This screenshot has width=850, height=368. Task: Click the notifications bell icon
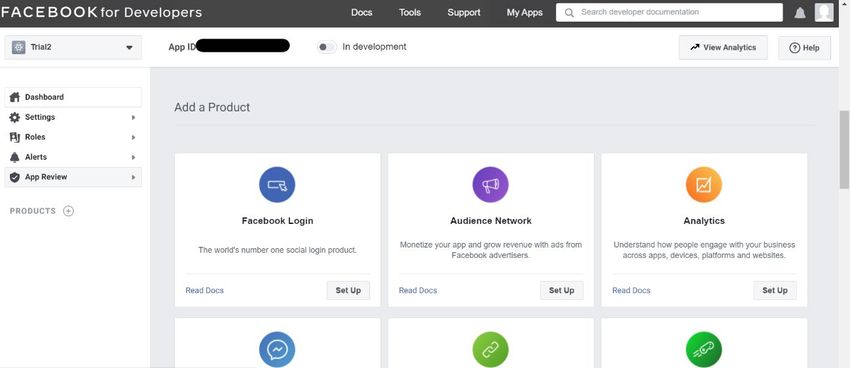pyautogui.click(x=800, y=13)
